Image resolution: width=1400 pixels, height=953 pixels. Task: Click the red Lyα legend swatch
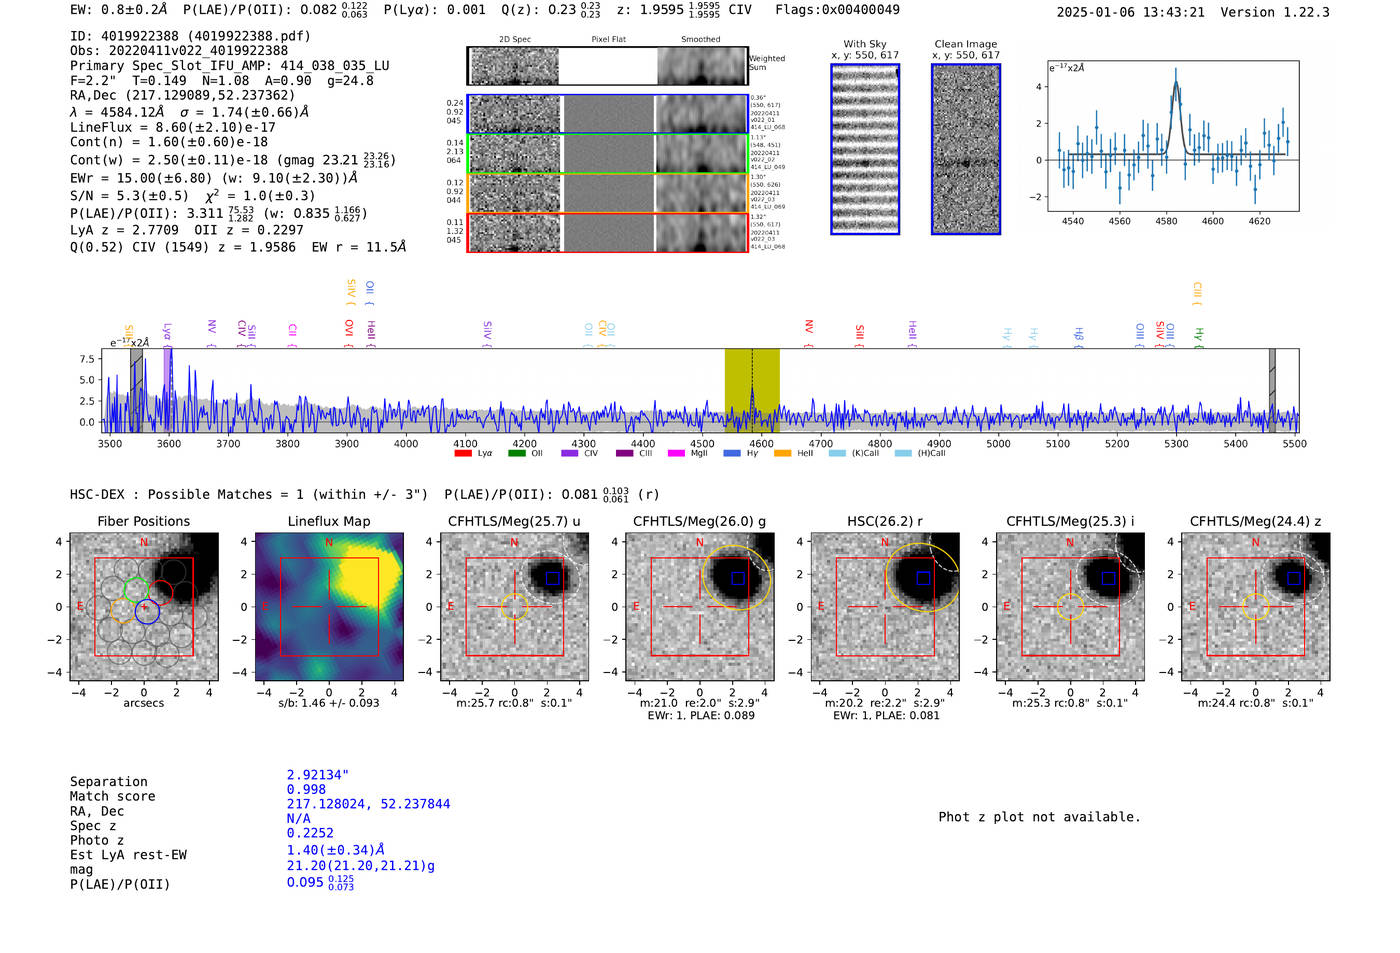(463, 454)
